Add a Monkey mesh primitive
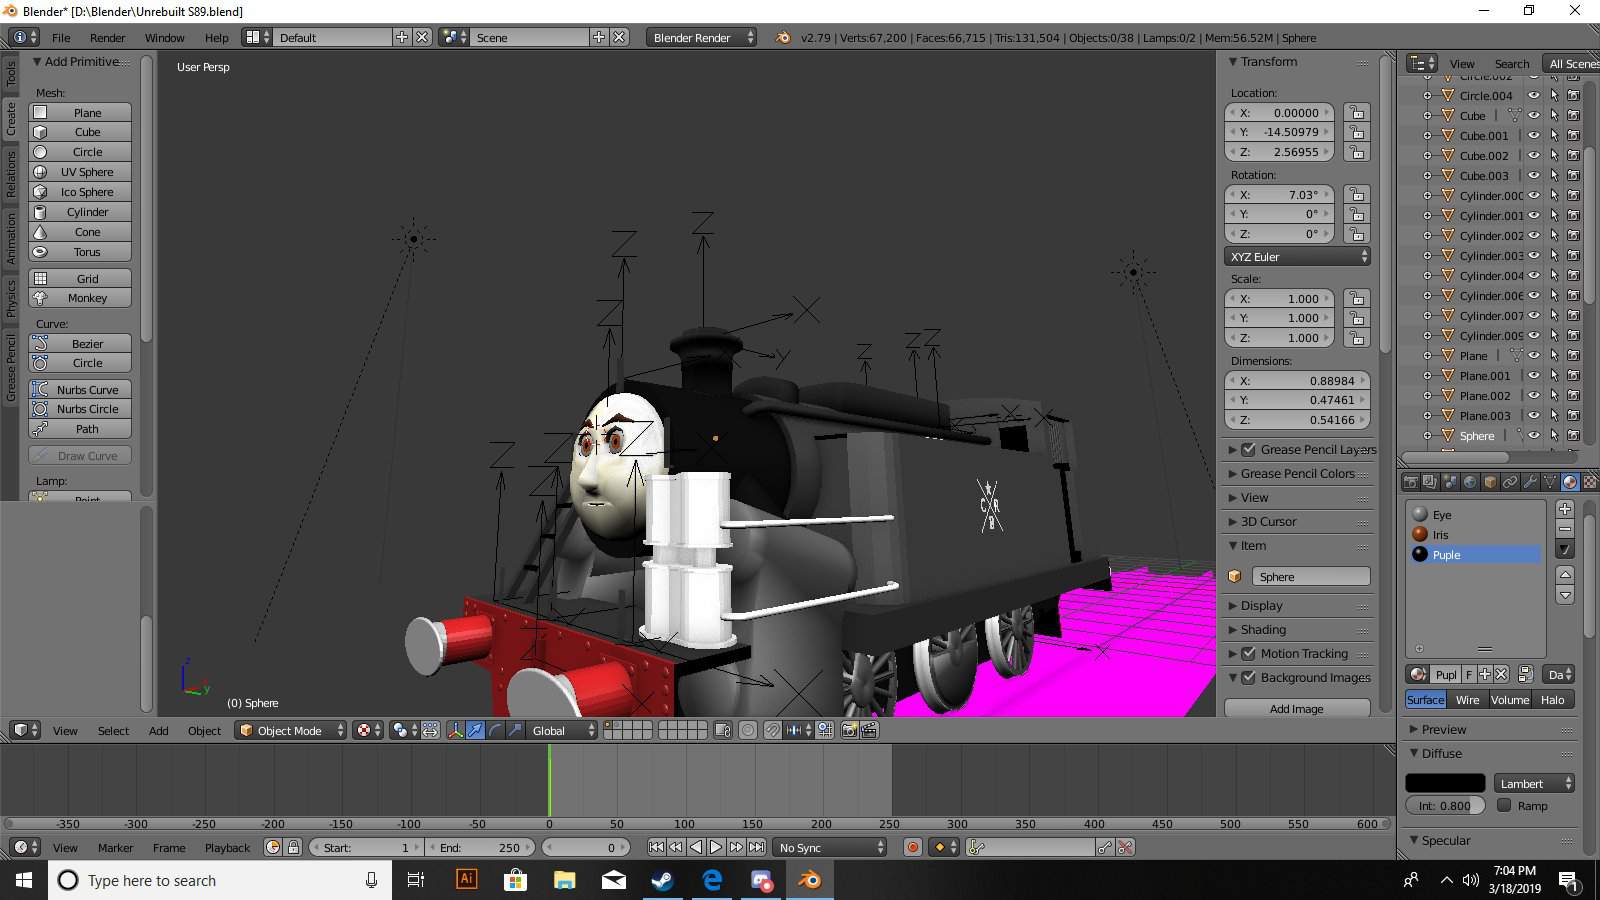The image size is (1600, 900). point(80,298)
